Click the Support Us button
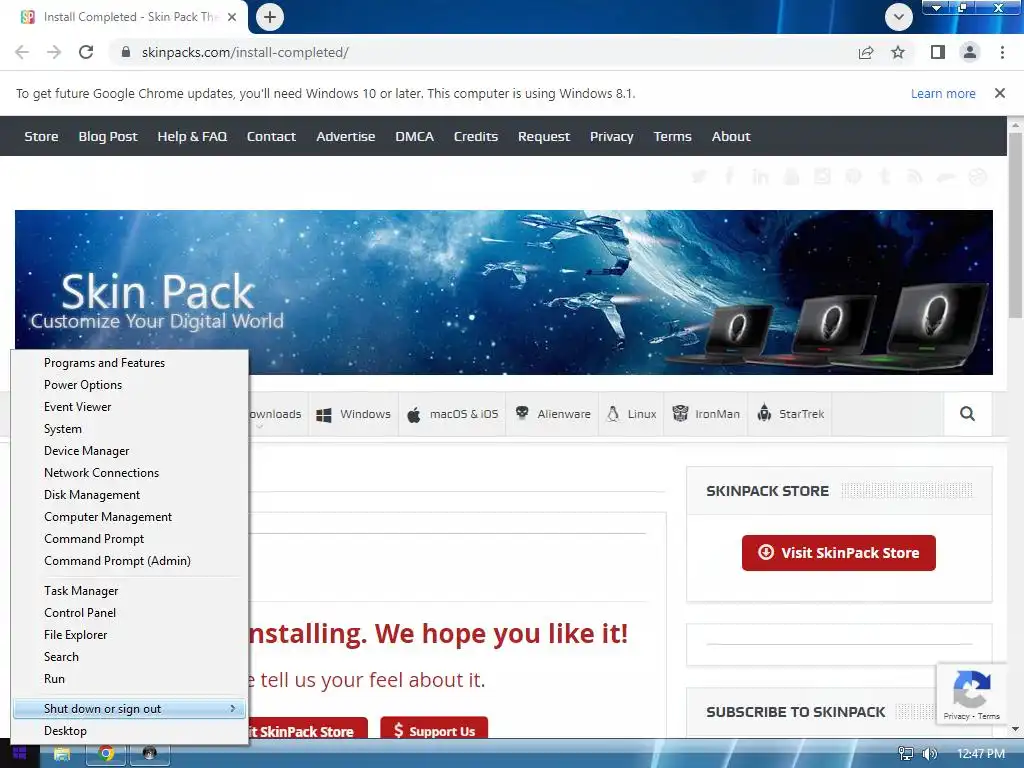 click(x=434, y=730)
